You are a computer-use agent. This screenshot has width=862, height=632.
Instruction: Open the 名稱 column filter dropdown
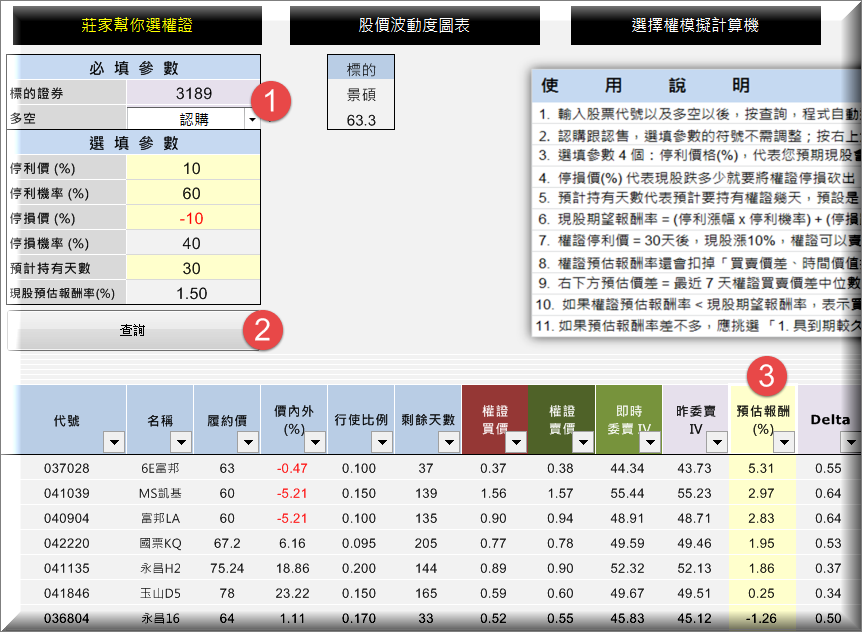pos(181,442)
